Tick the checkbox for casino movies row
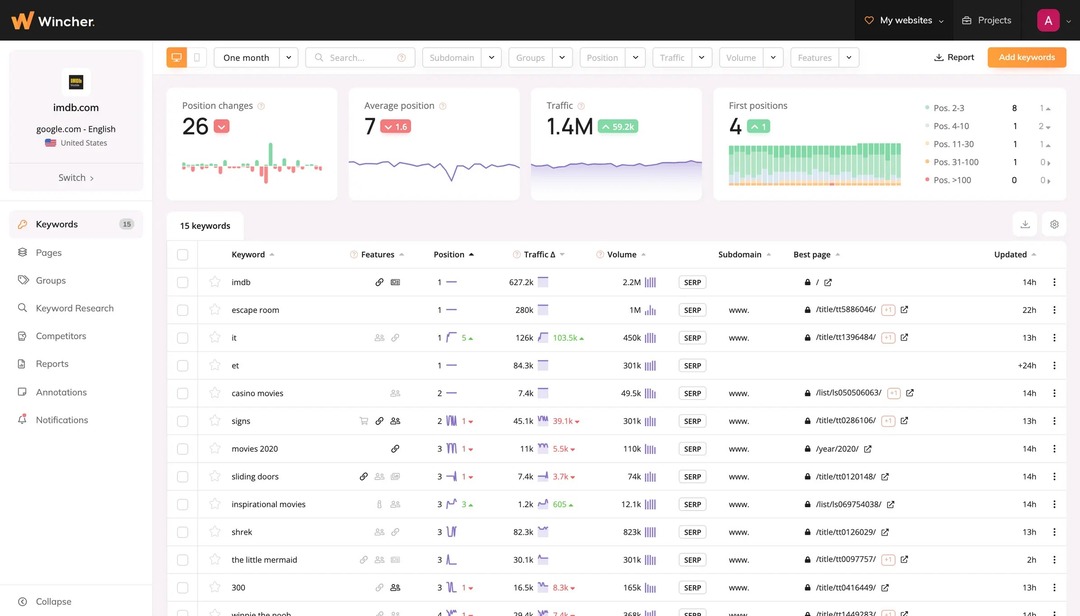The image size is (1080, 616). (183, 392)
